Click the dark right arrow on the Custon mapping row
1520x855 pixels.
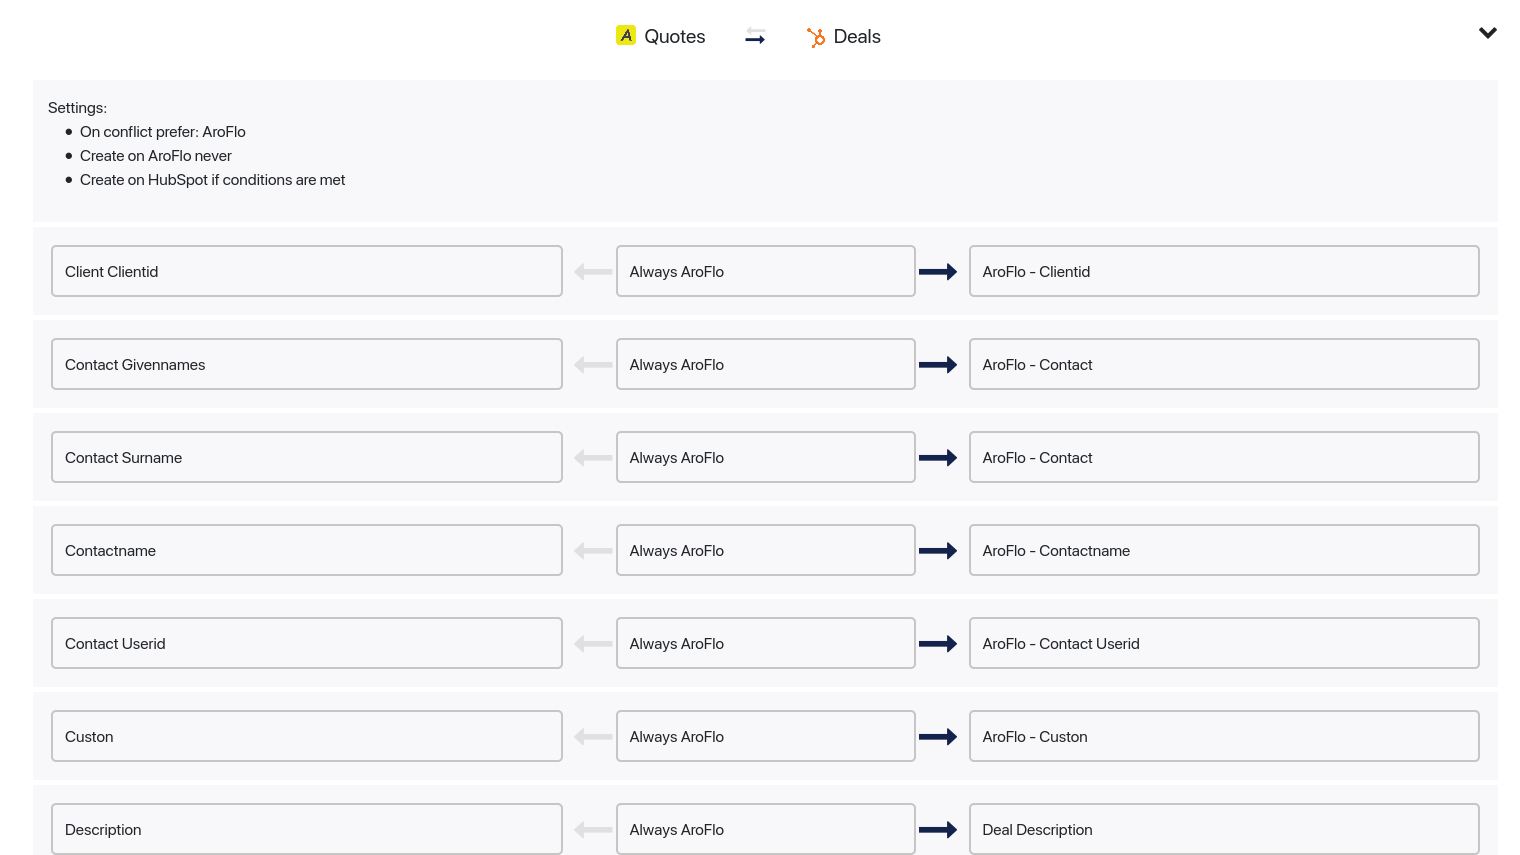[938, 736]
